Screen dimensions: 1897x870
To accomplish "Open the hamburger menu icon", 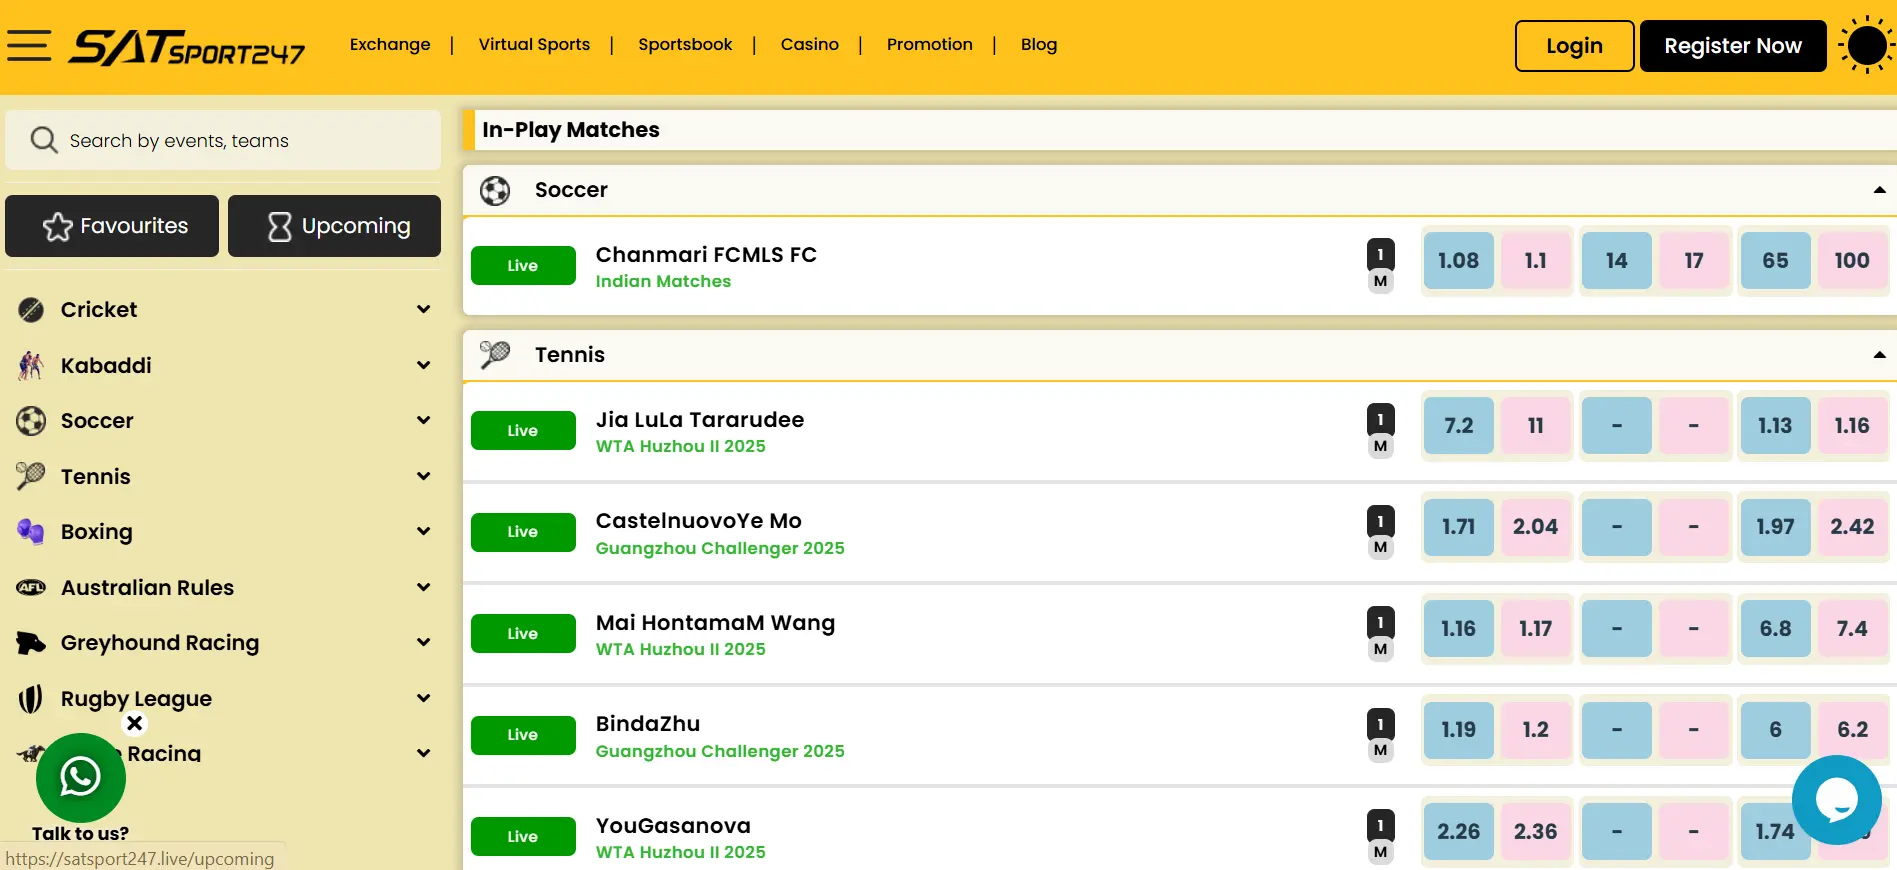I will 29,46.
